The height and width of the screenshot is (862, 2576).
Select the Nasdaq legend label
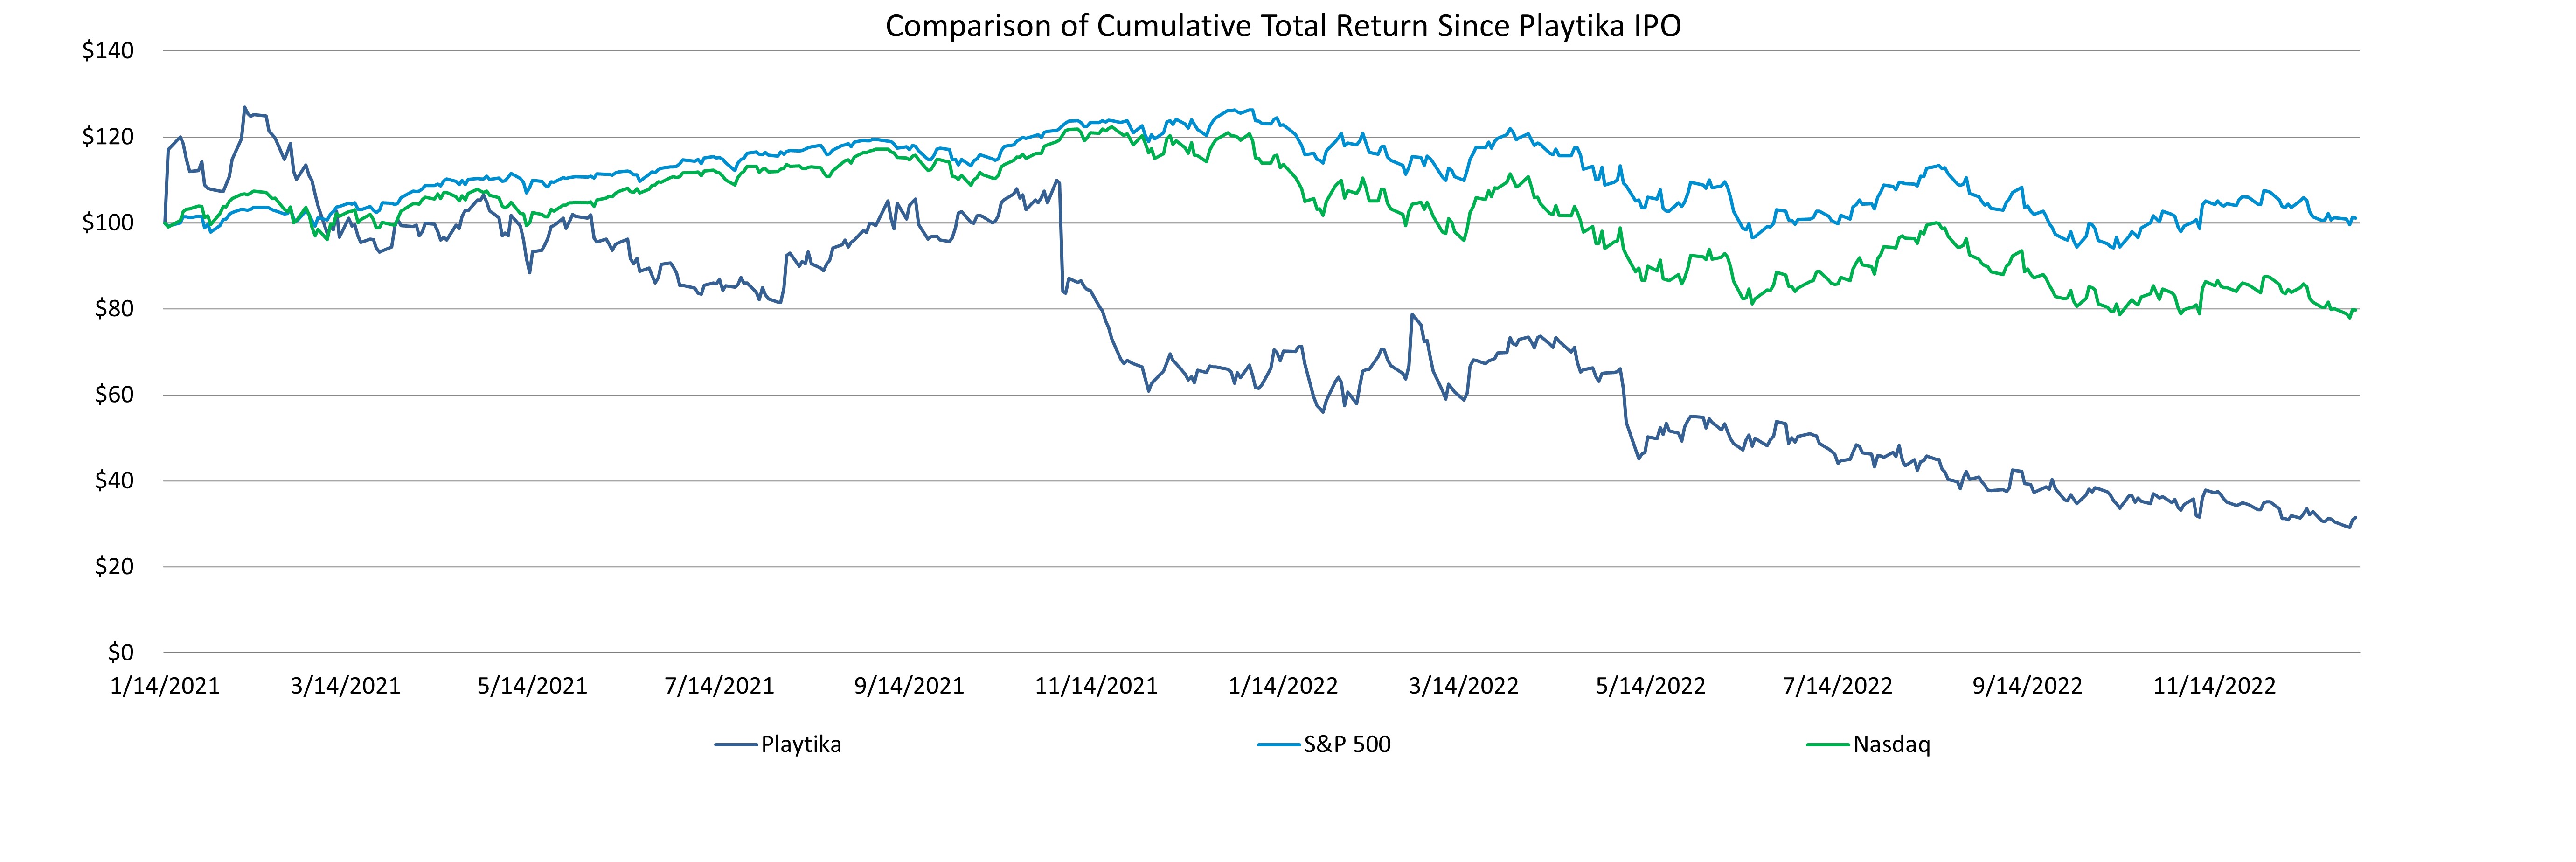click(x=1891, y=745)
